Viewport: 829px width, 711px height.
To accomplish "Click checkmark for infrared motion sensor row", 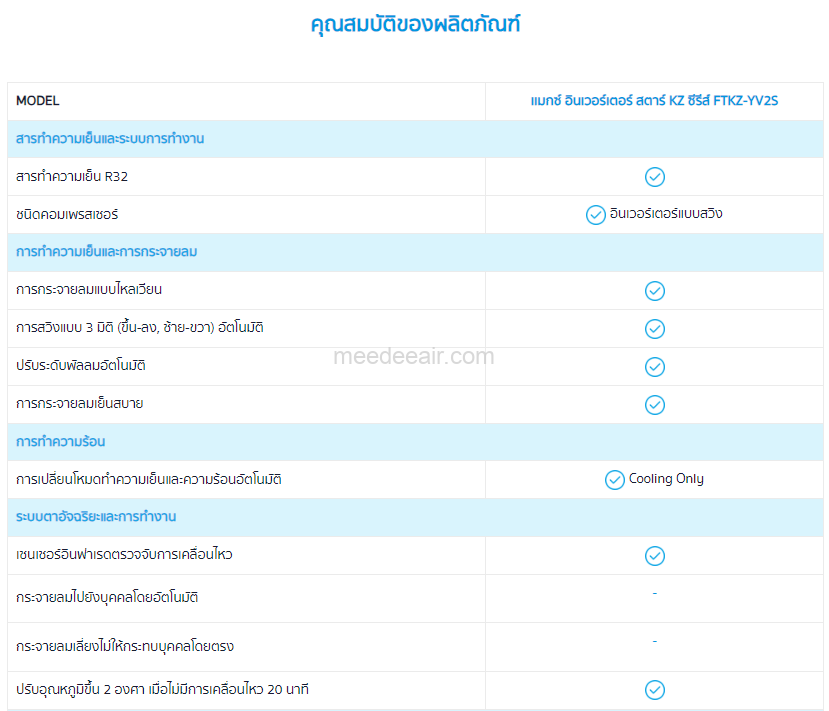I will 654,556.
